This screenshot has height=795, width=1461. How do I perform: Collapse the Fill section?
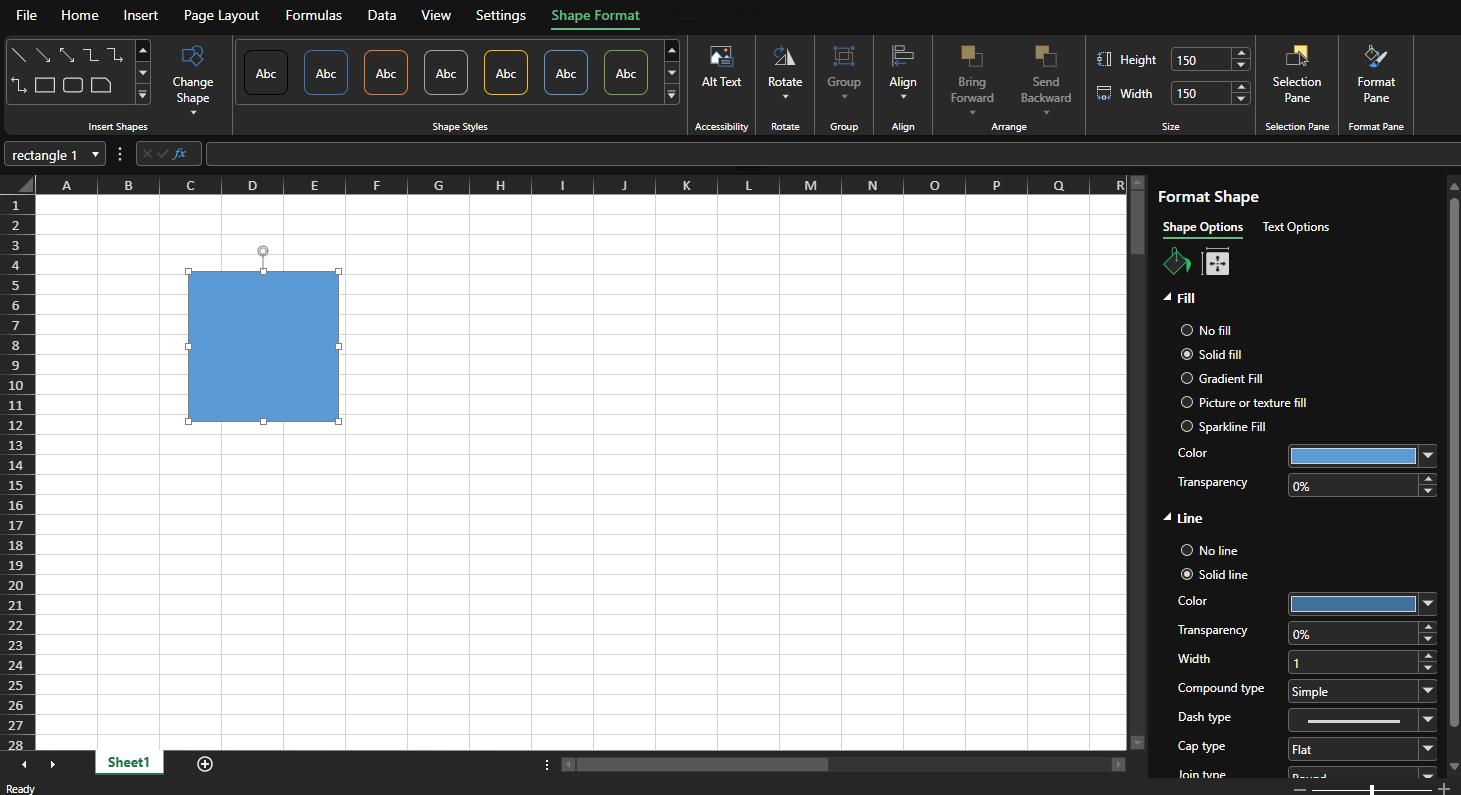(1167, 298)
